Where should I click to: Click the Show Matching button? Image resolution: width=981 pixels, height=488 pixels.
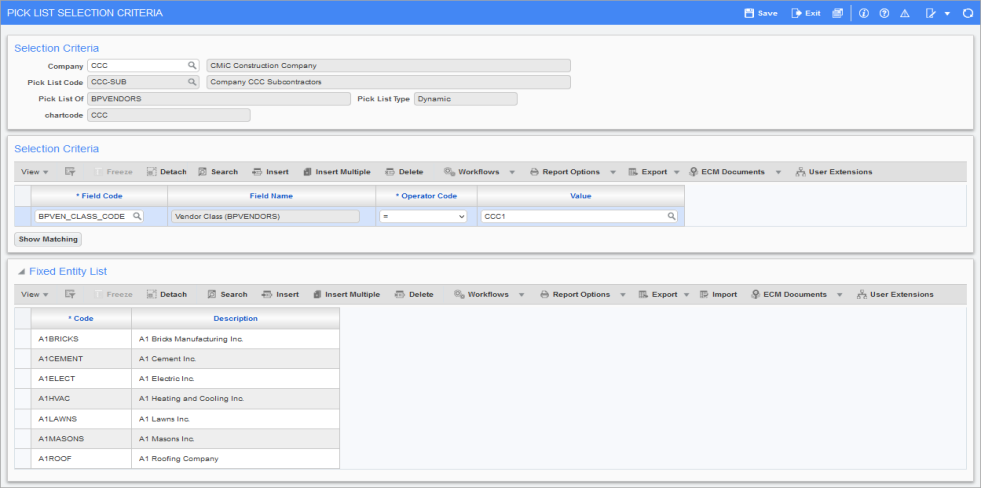click(48, 239)
